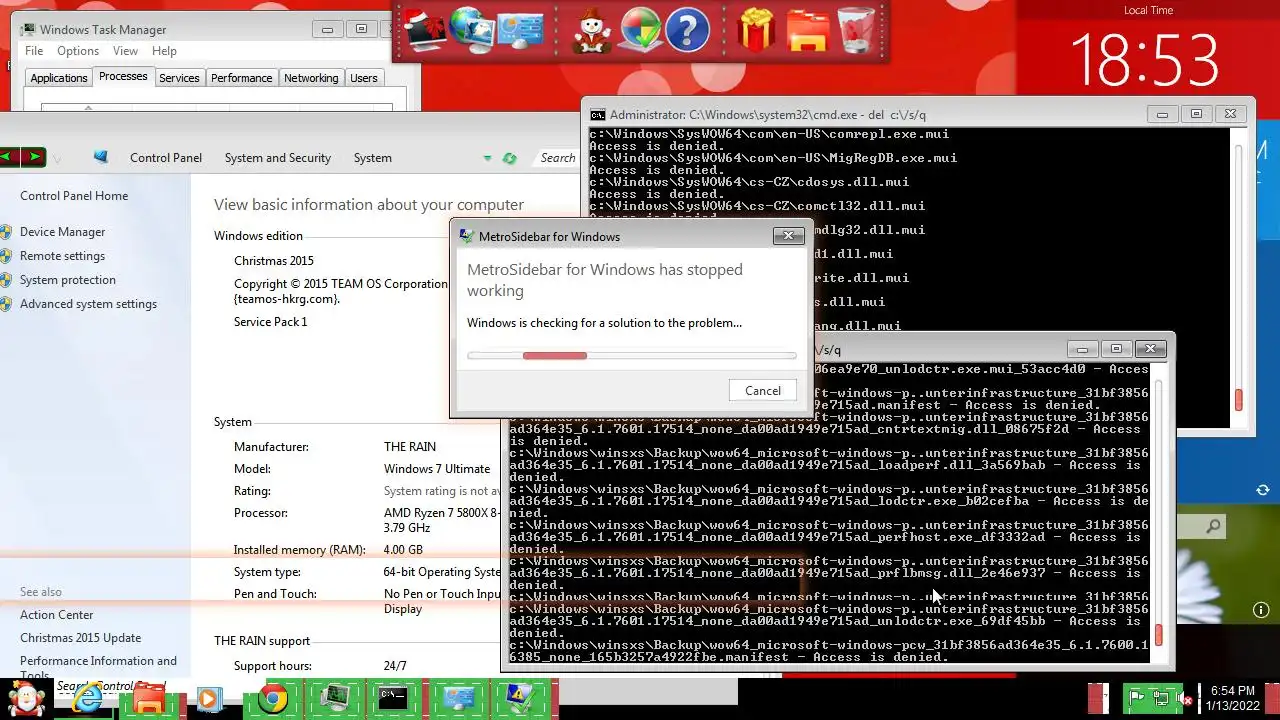
Task: Open Christmas 2015 Update link
Action: coord(80,638)
